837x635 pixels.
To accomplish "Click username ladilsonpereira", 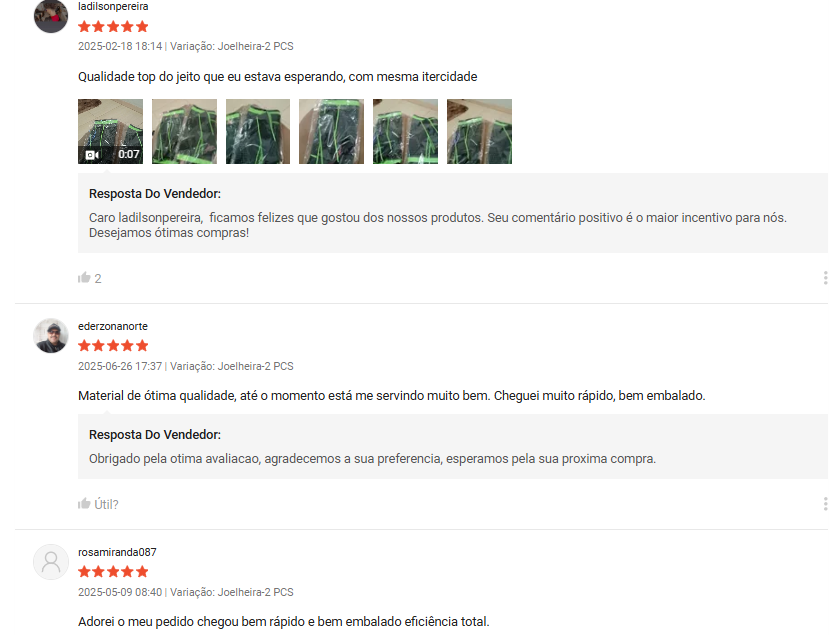I will click(113, 6).
